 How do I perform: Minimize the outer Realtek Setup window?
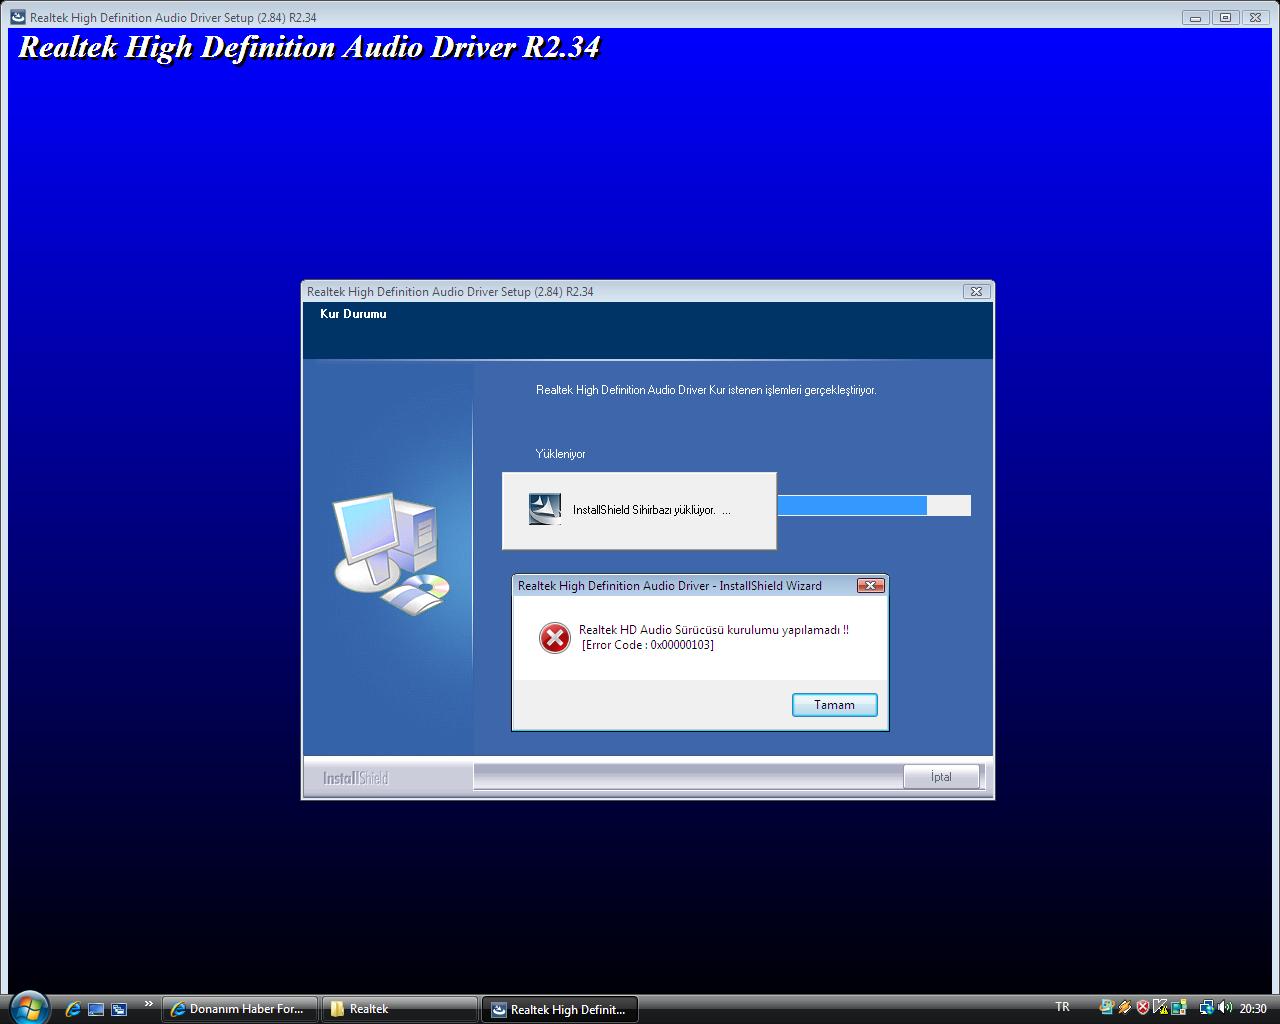click(x=1195, y=17)
